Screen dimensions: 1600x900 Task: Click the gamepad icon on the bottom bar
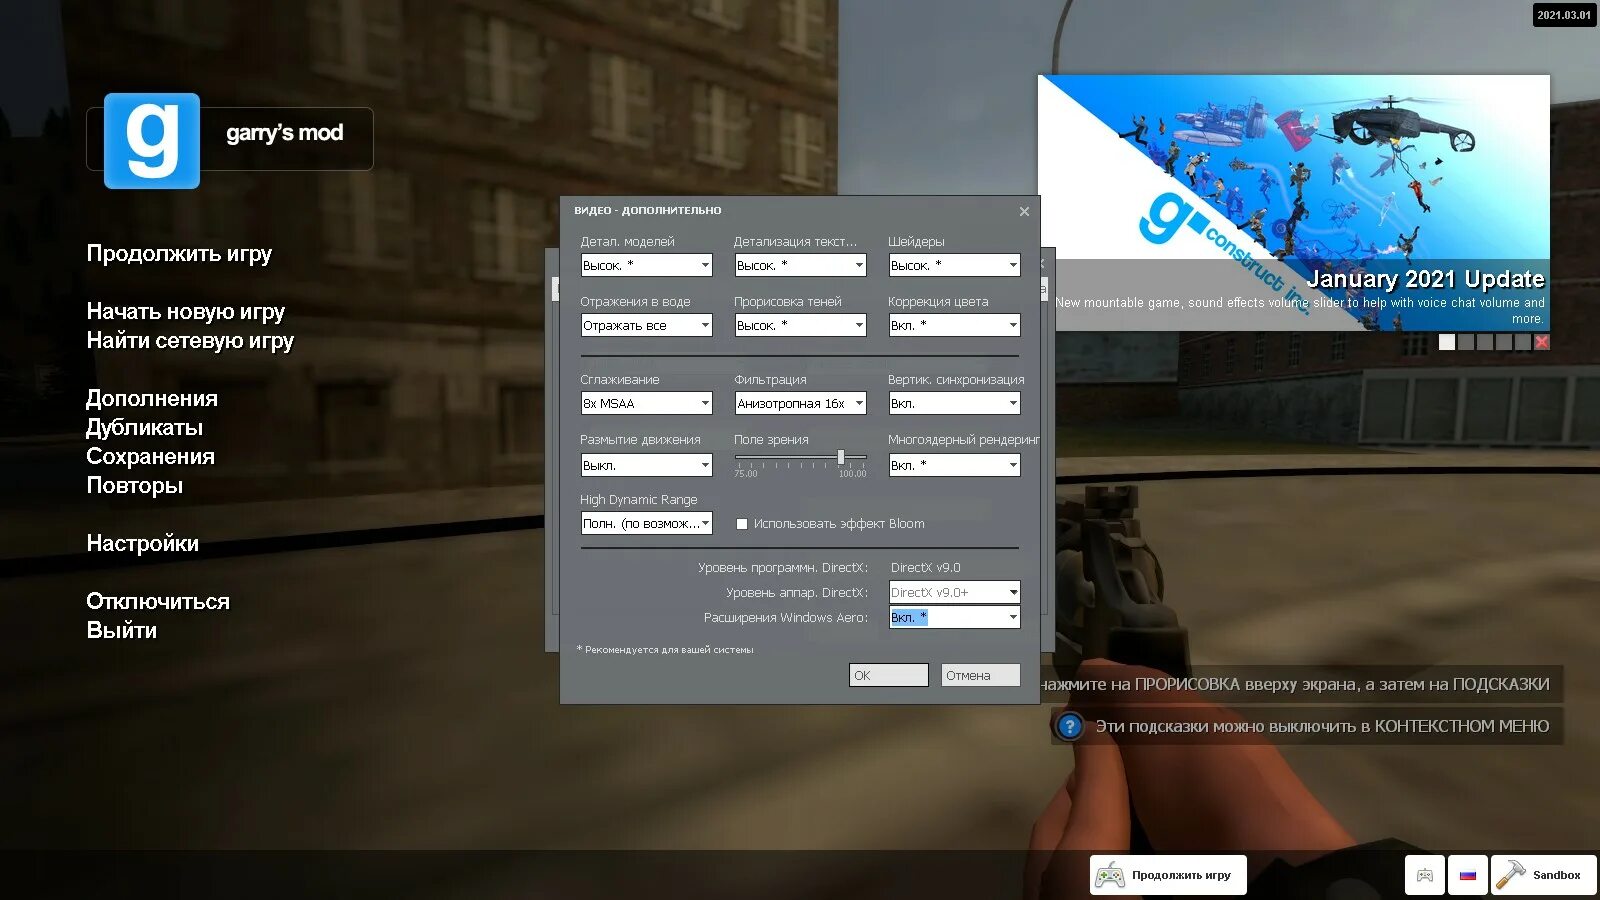tap(1425, 875)
